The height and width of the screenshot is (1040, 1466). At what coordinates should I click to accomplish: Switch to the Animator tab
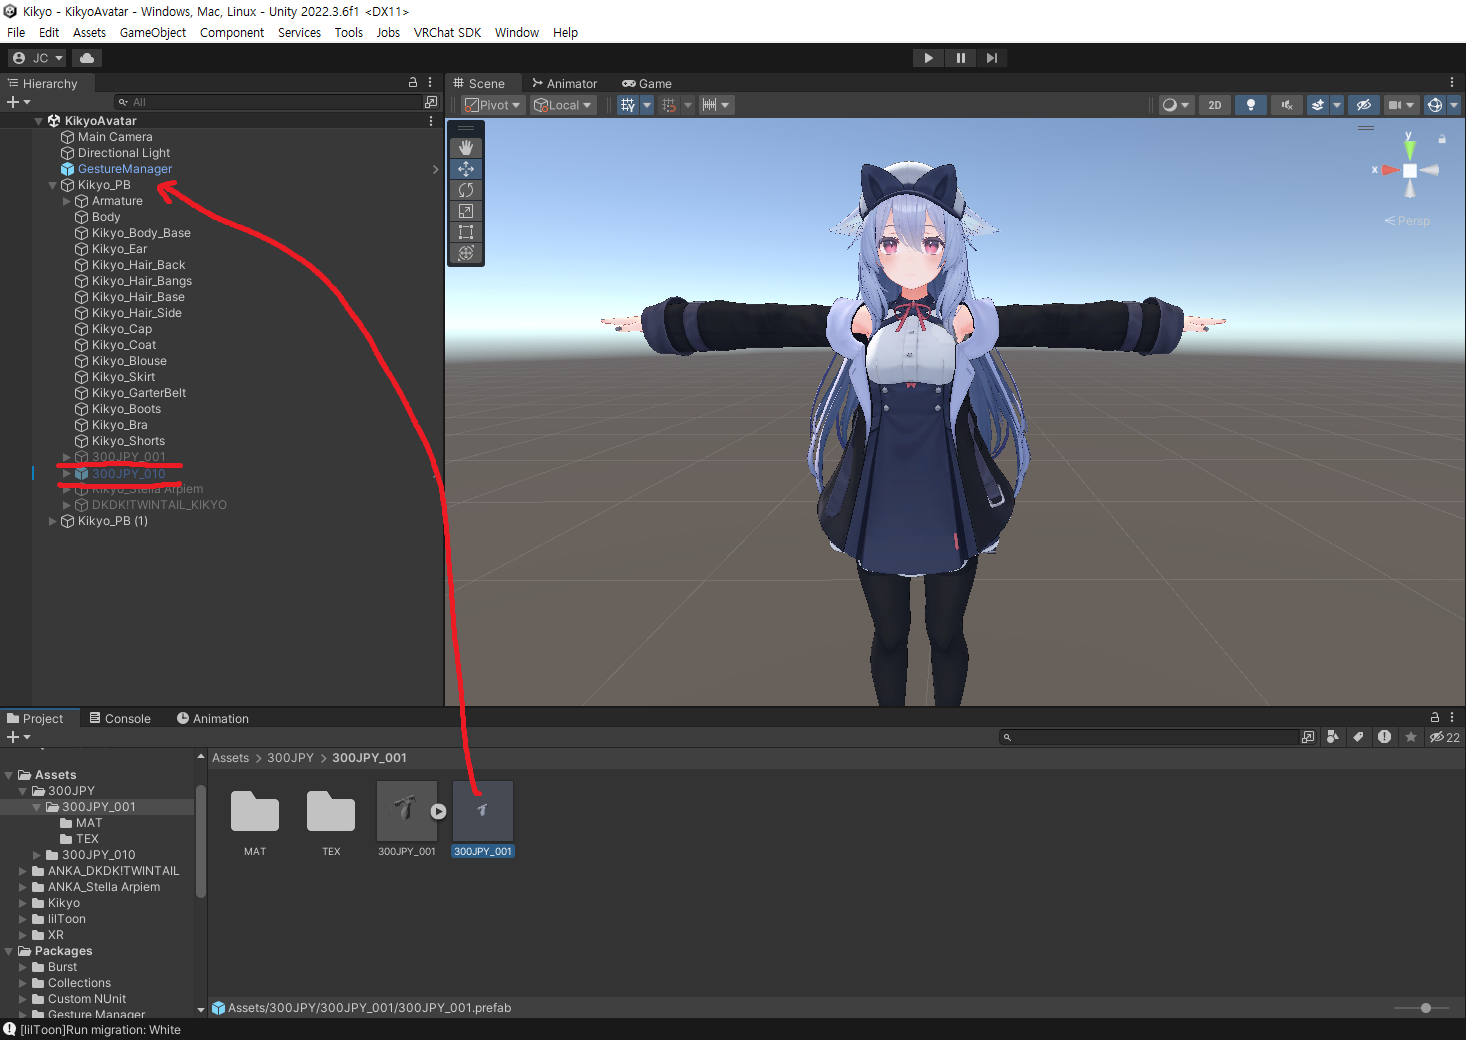tap(565, 84)
